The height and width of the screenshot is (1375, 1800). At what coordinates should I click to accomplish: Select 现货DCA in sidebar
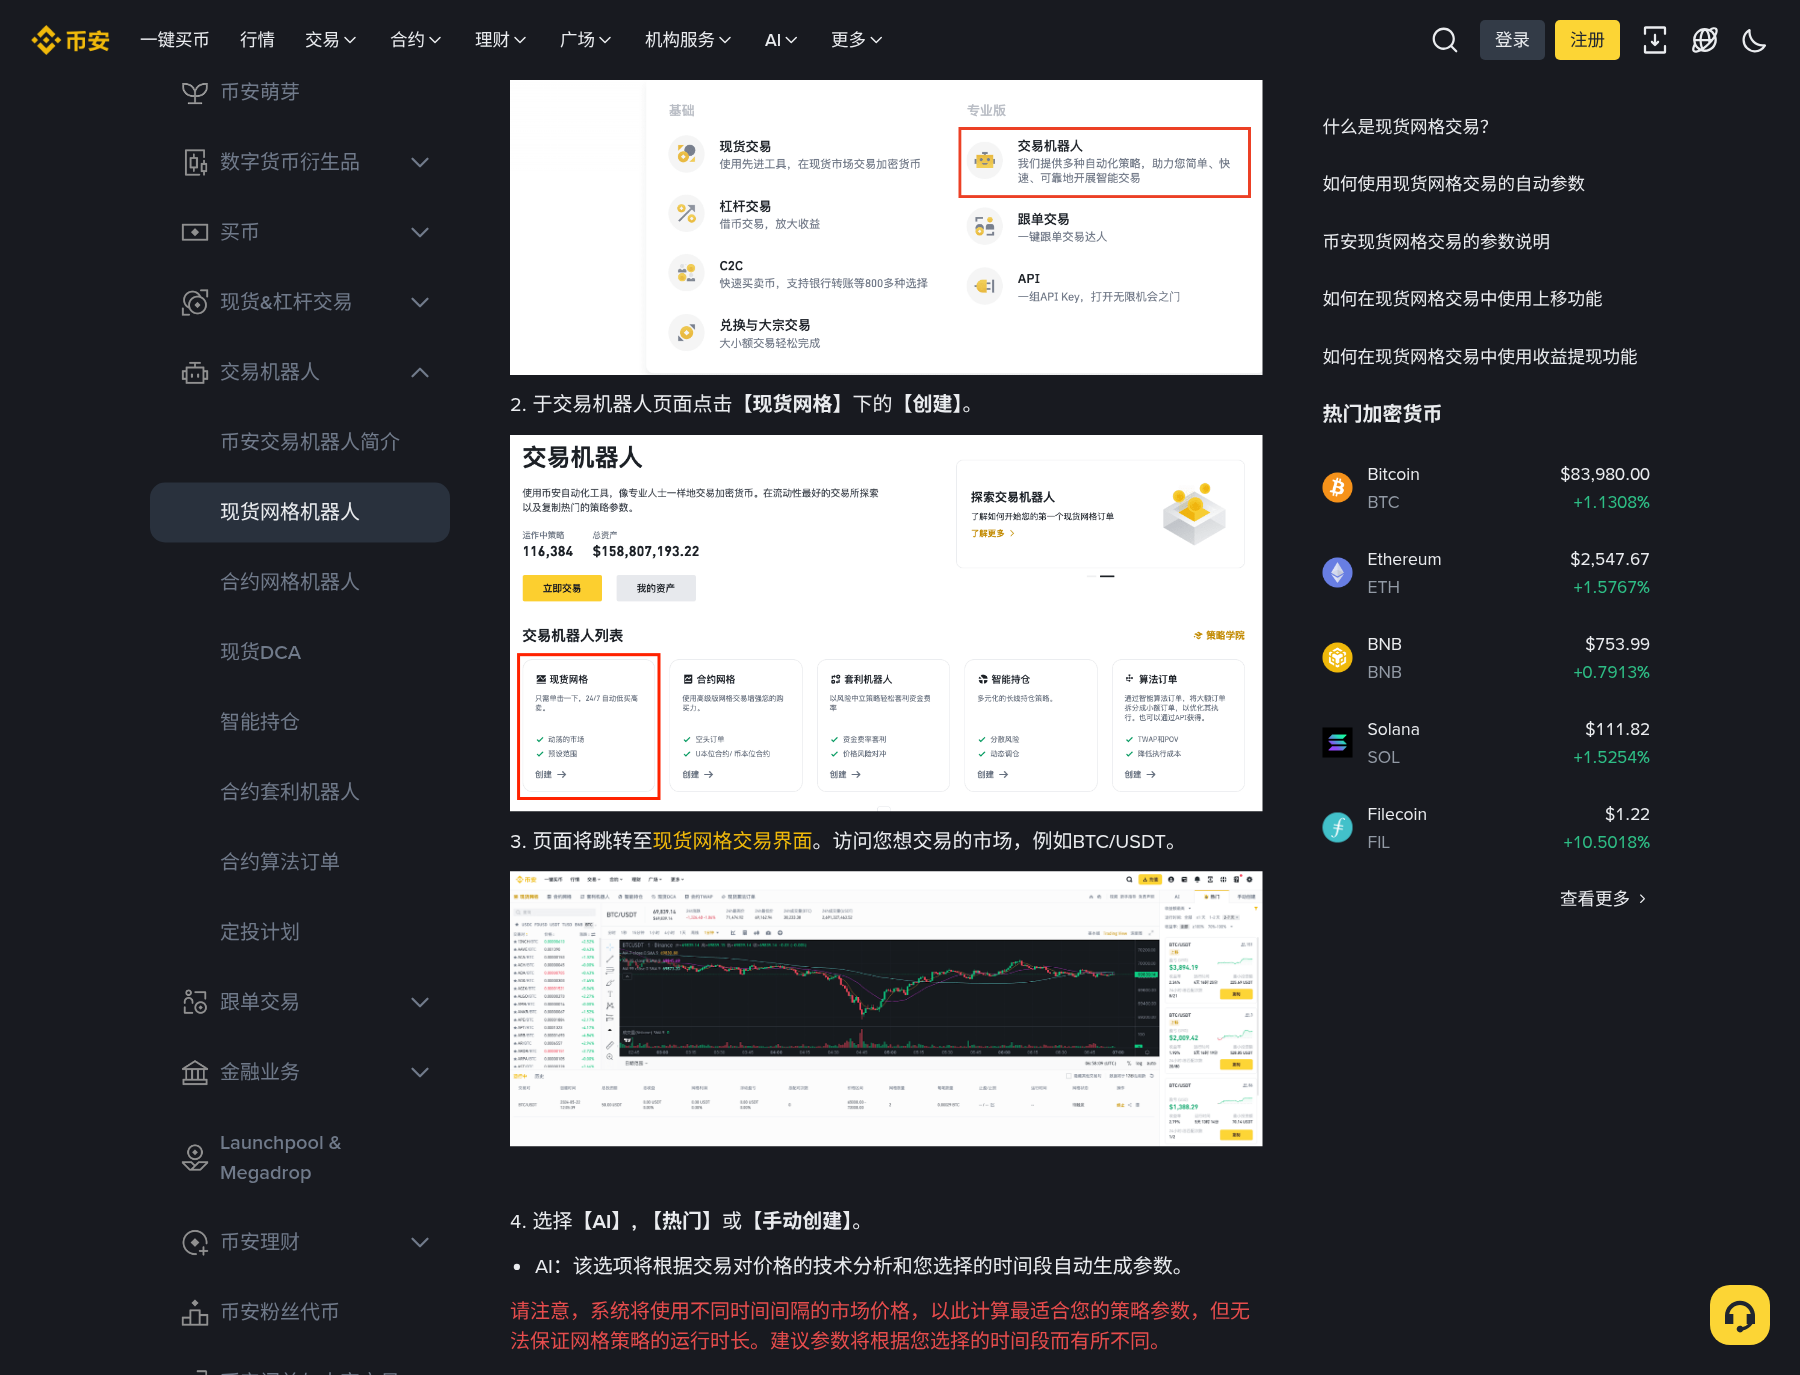(260, 652)
